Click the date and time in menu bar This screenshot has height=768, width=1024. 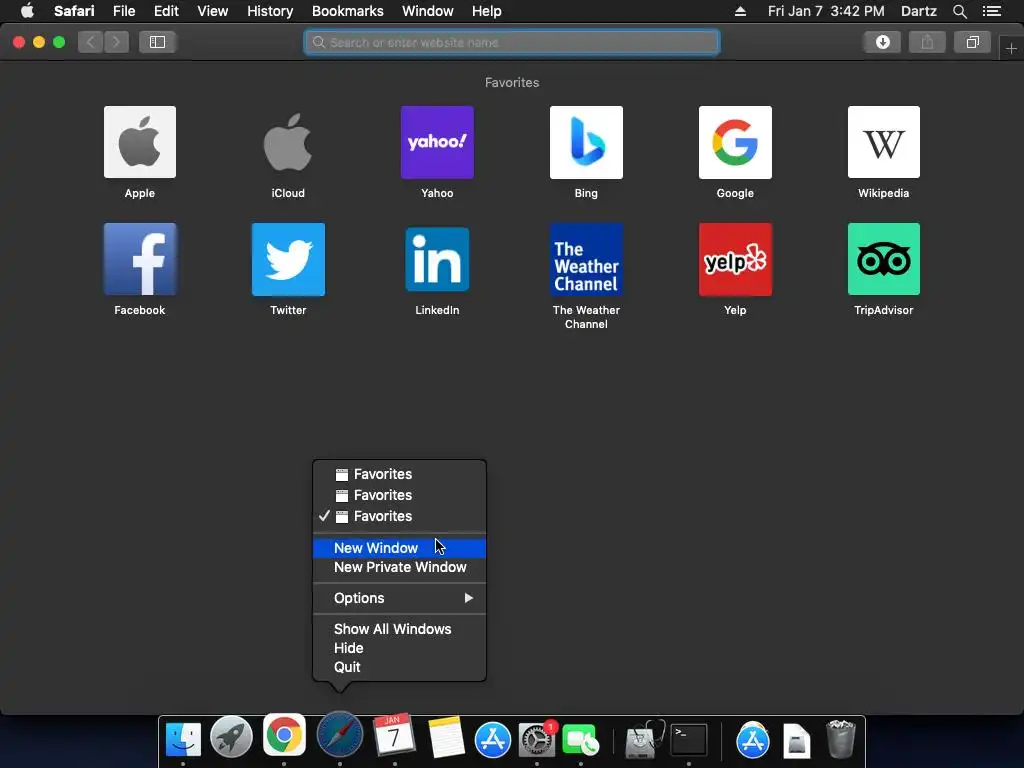(826, 11)
